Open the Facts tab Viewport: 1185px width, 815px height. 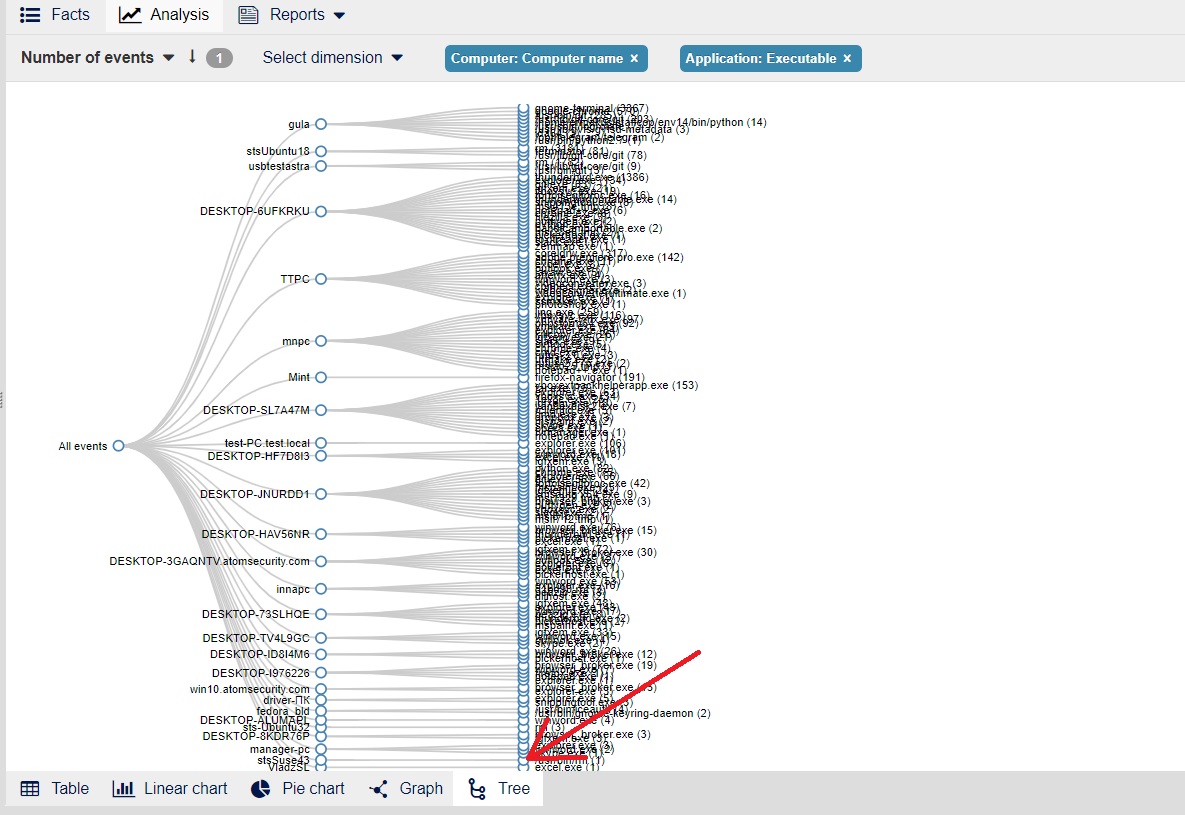click(56, 15)
